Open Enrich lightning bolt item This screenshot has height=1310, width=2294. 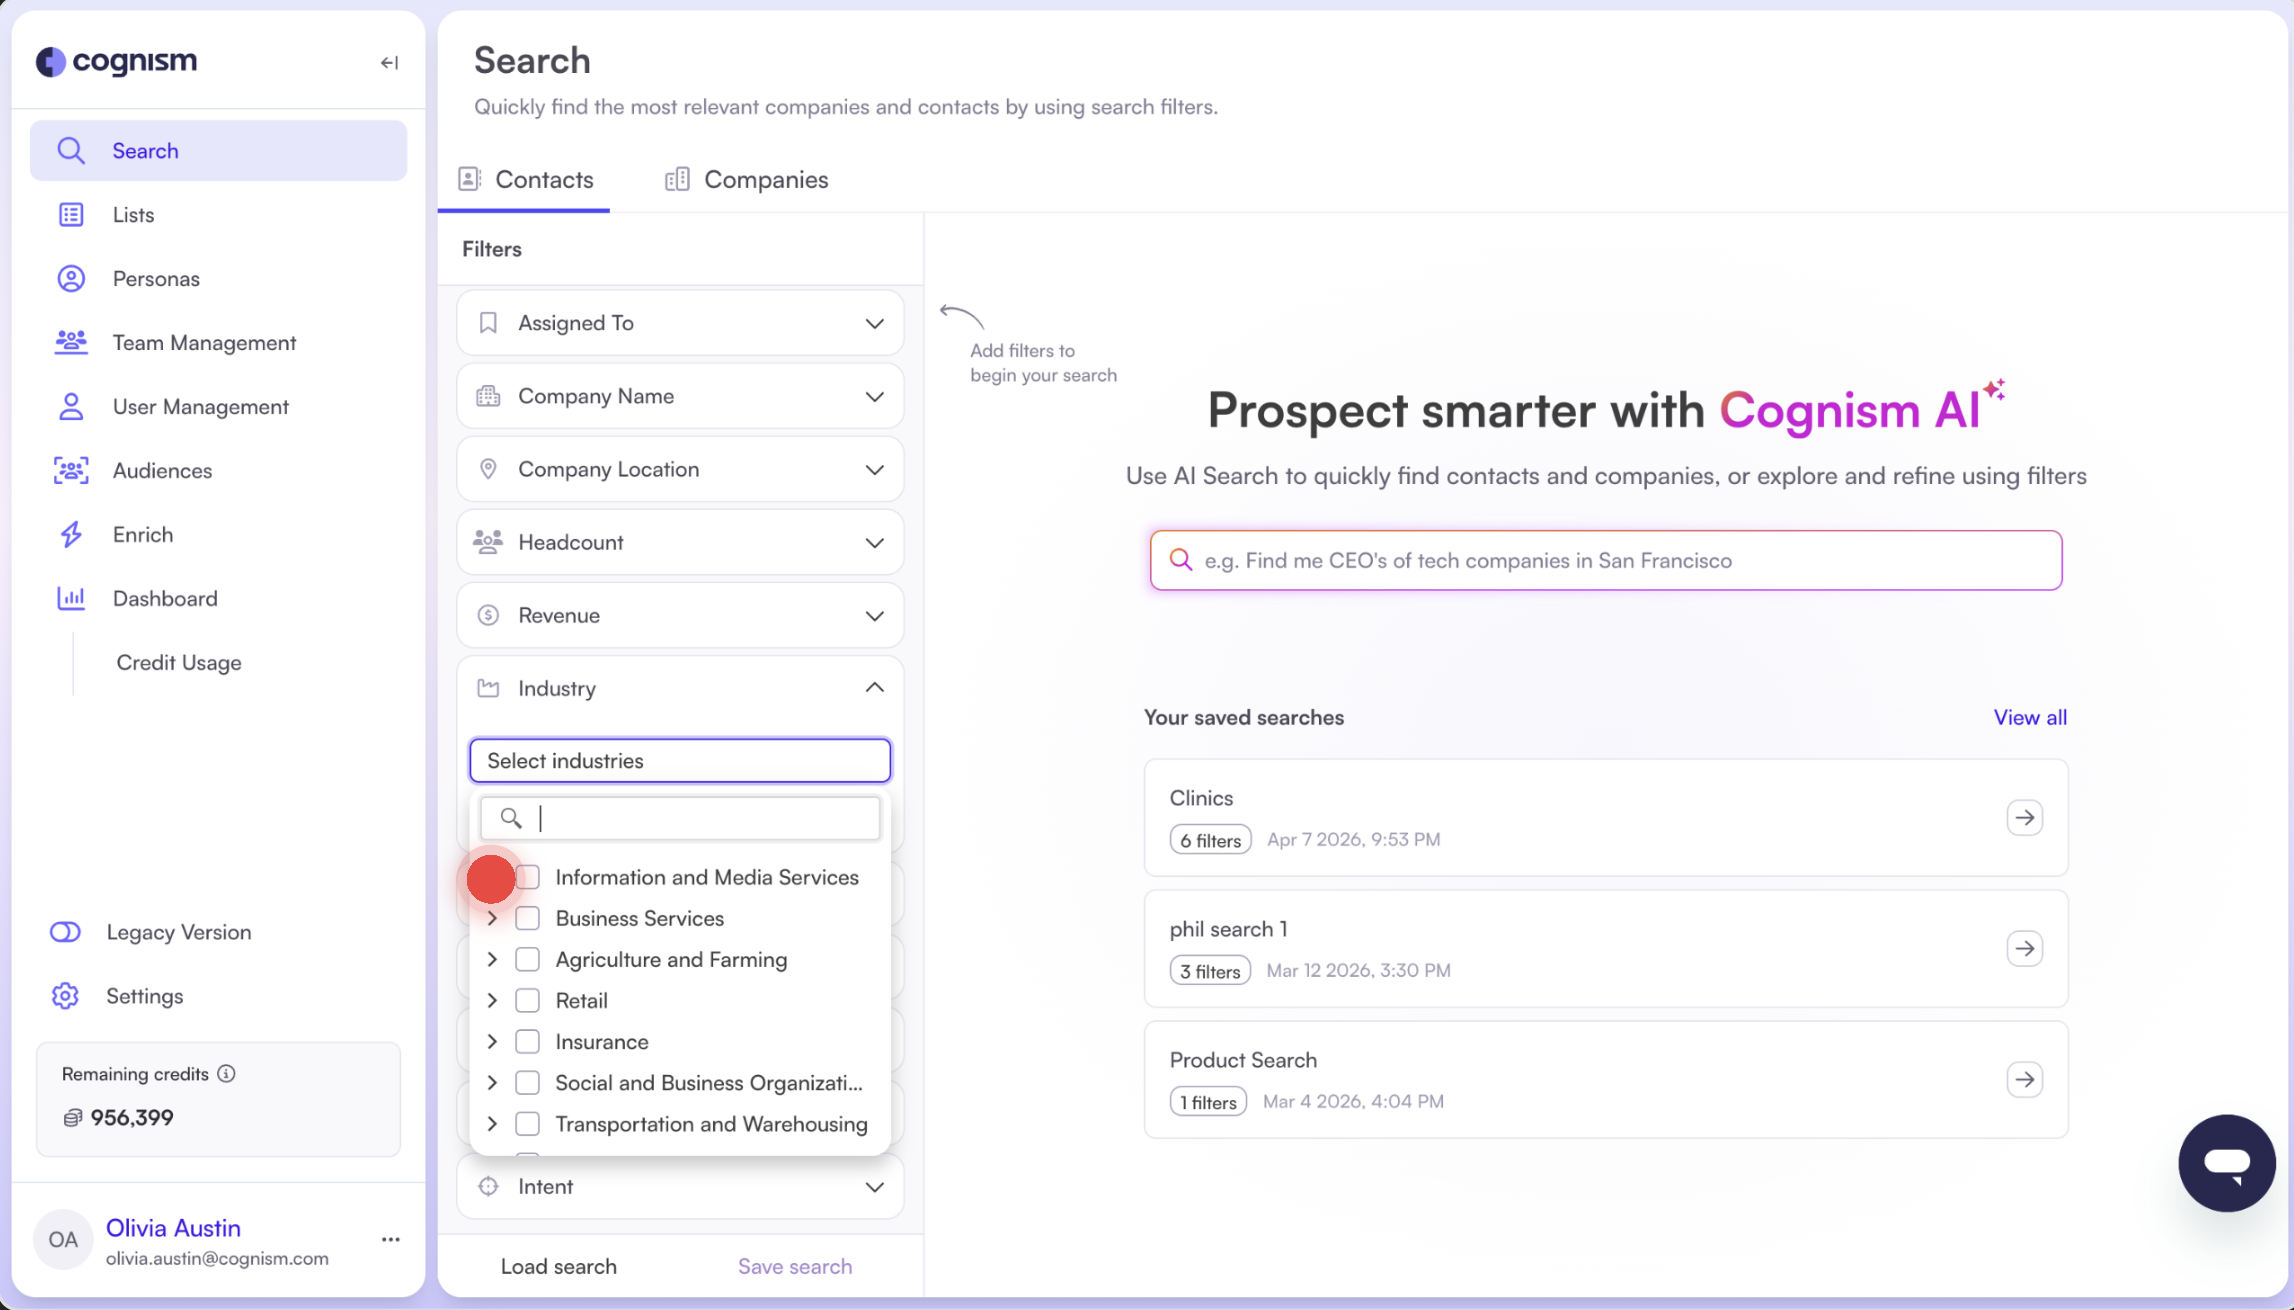[x=71, y=535]
